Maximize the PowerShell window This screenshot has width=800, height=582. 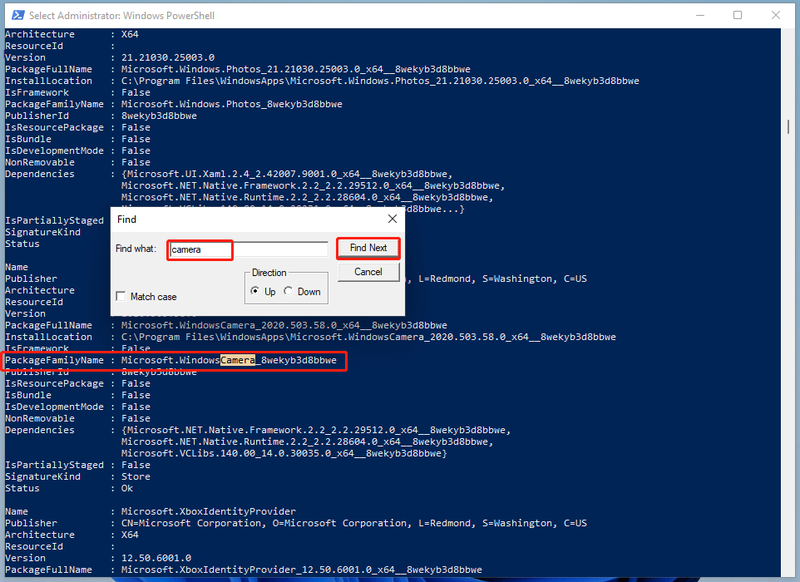click(737, 15)
